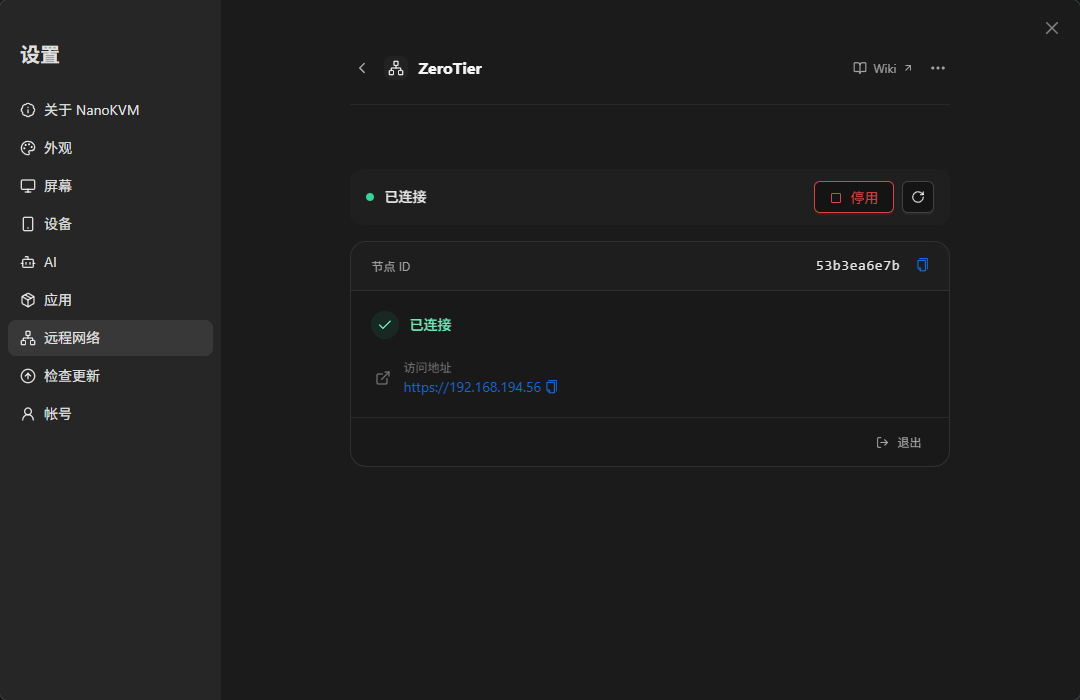Open the 屏幕 screen settings

110,186
